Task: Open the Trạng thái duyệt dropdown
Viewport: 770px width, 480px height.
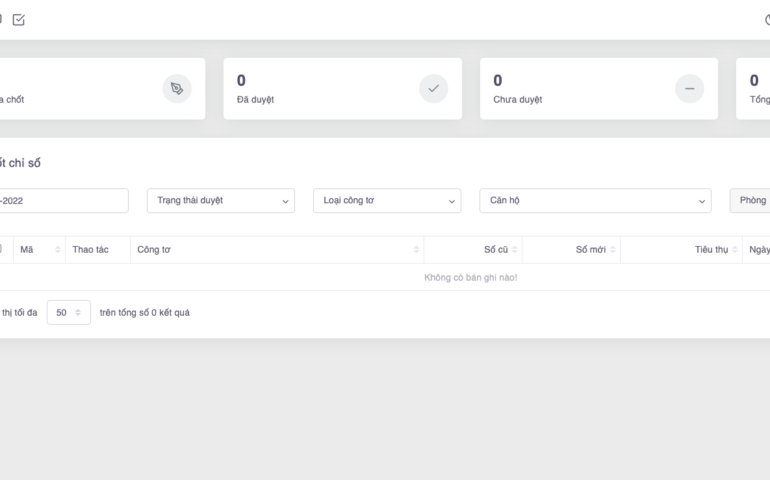Action: click(x=220, y=201)
